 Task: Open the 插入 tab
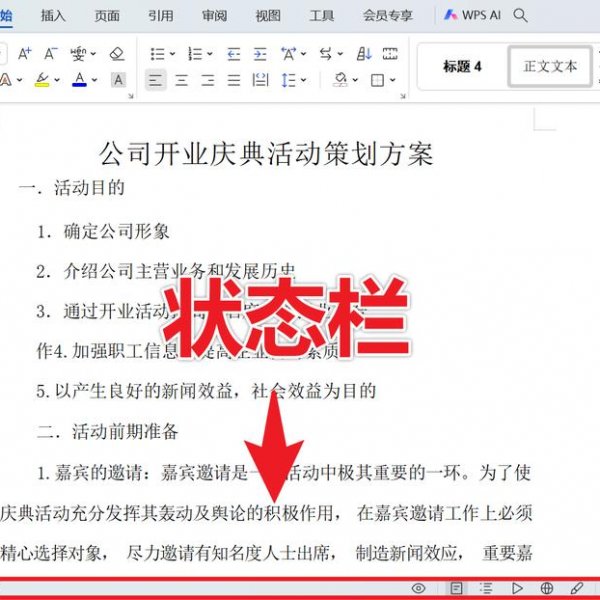tap(53, 16)
